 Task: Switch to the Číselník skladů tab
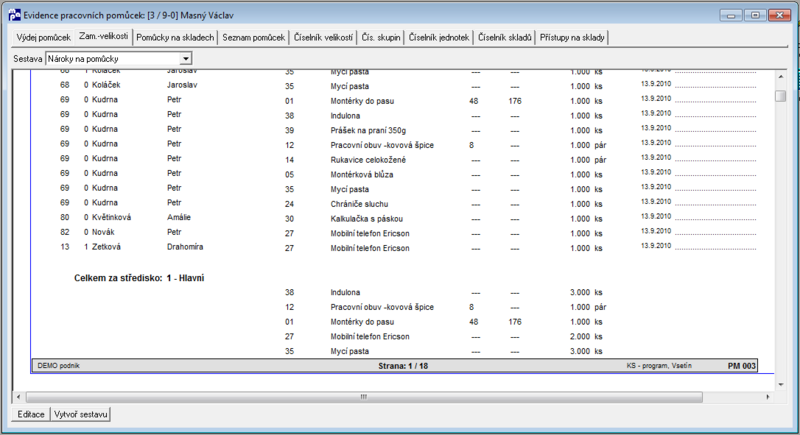pyautogui.click(x=505, y=38)
